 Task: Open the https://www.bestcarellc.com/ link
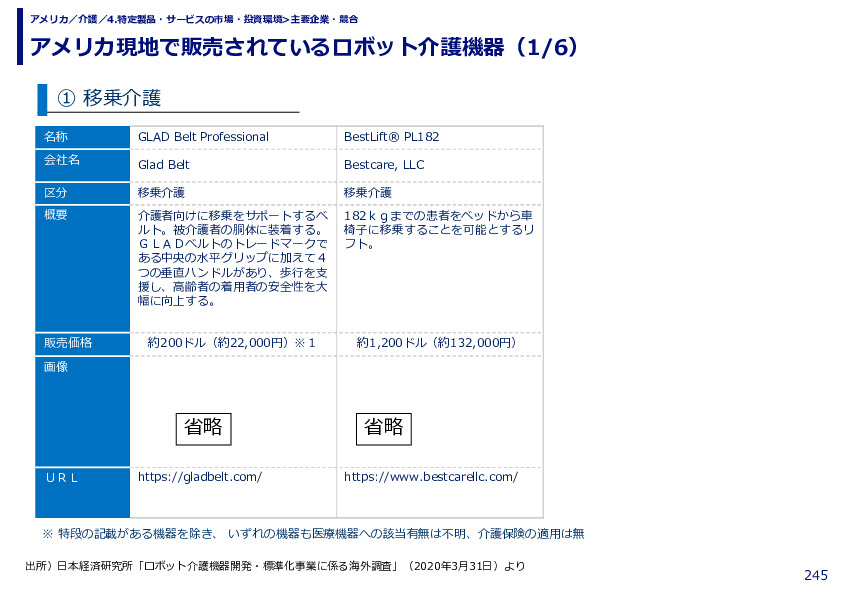pos(431,477)
